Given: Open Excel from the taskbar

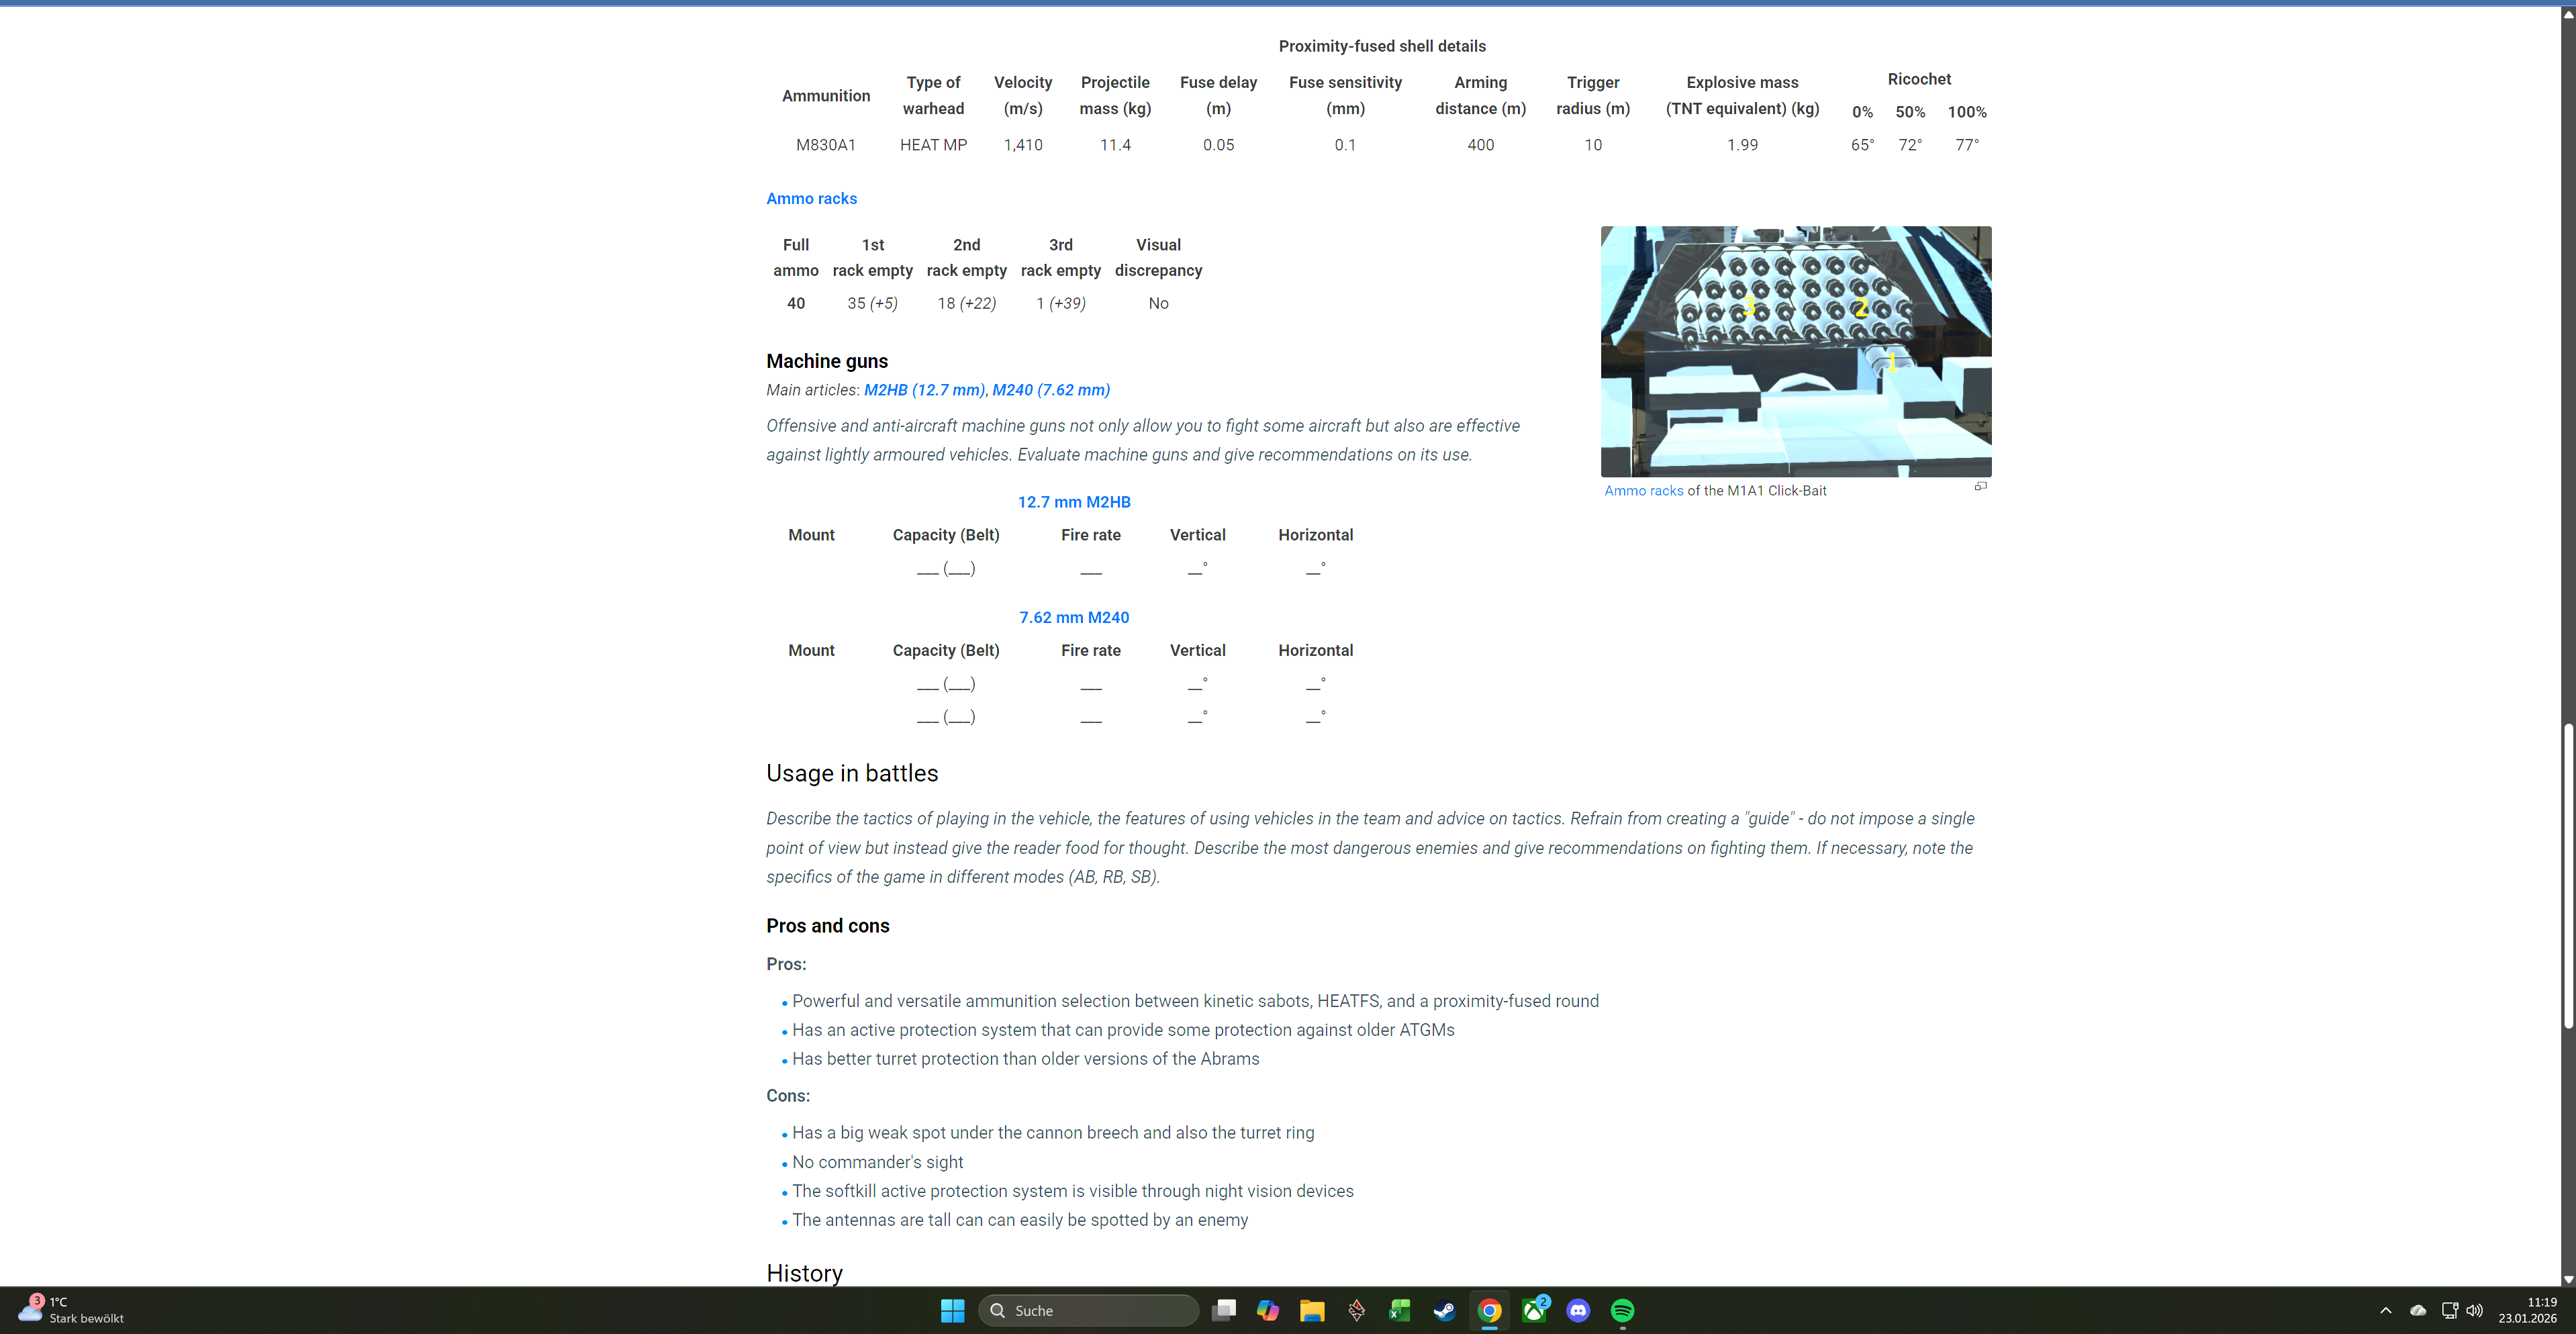Looking at the screenshot, I should (x=1400, y=1310).
